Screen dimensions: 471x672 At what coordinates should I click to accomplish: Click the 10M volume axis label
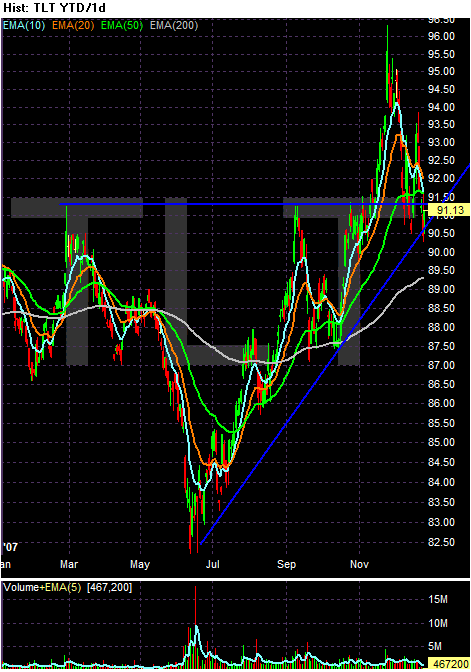pyautogui.click(x=438, y=623)
